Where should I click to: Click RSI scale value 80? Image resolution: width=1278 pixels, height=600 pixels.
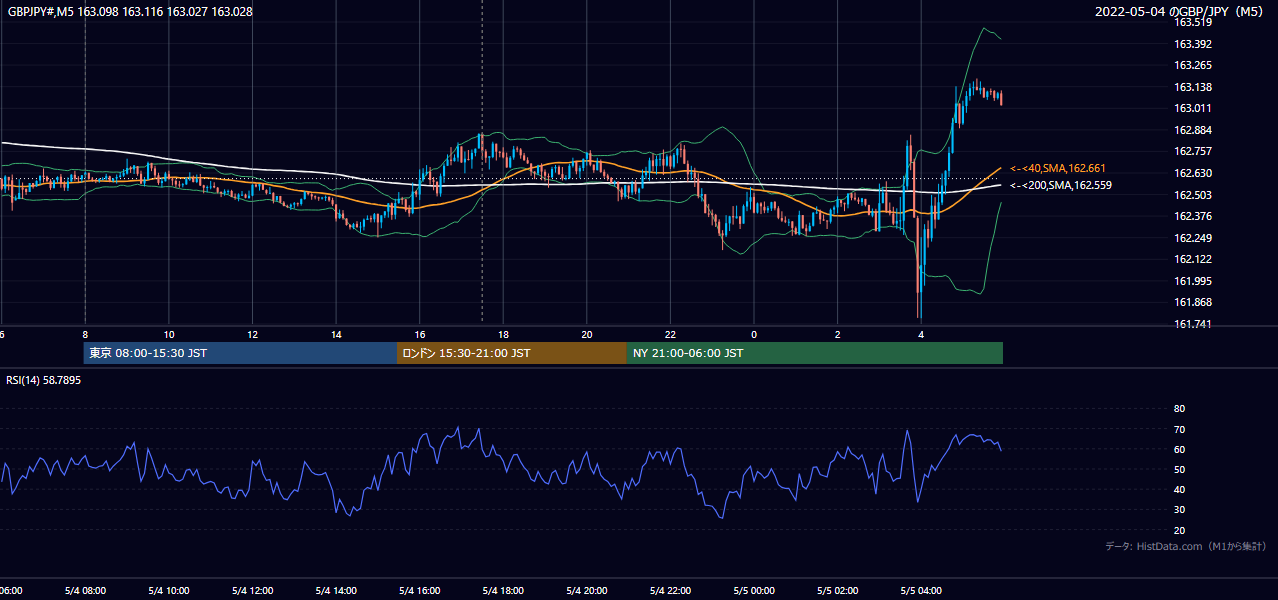tap(1179, 409)
